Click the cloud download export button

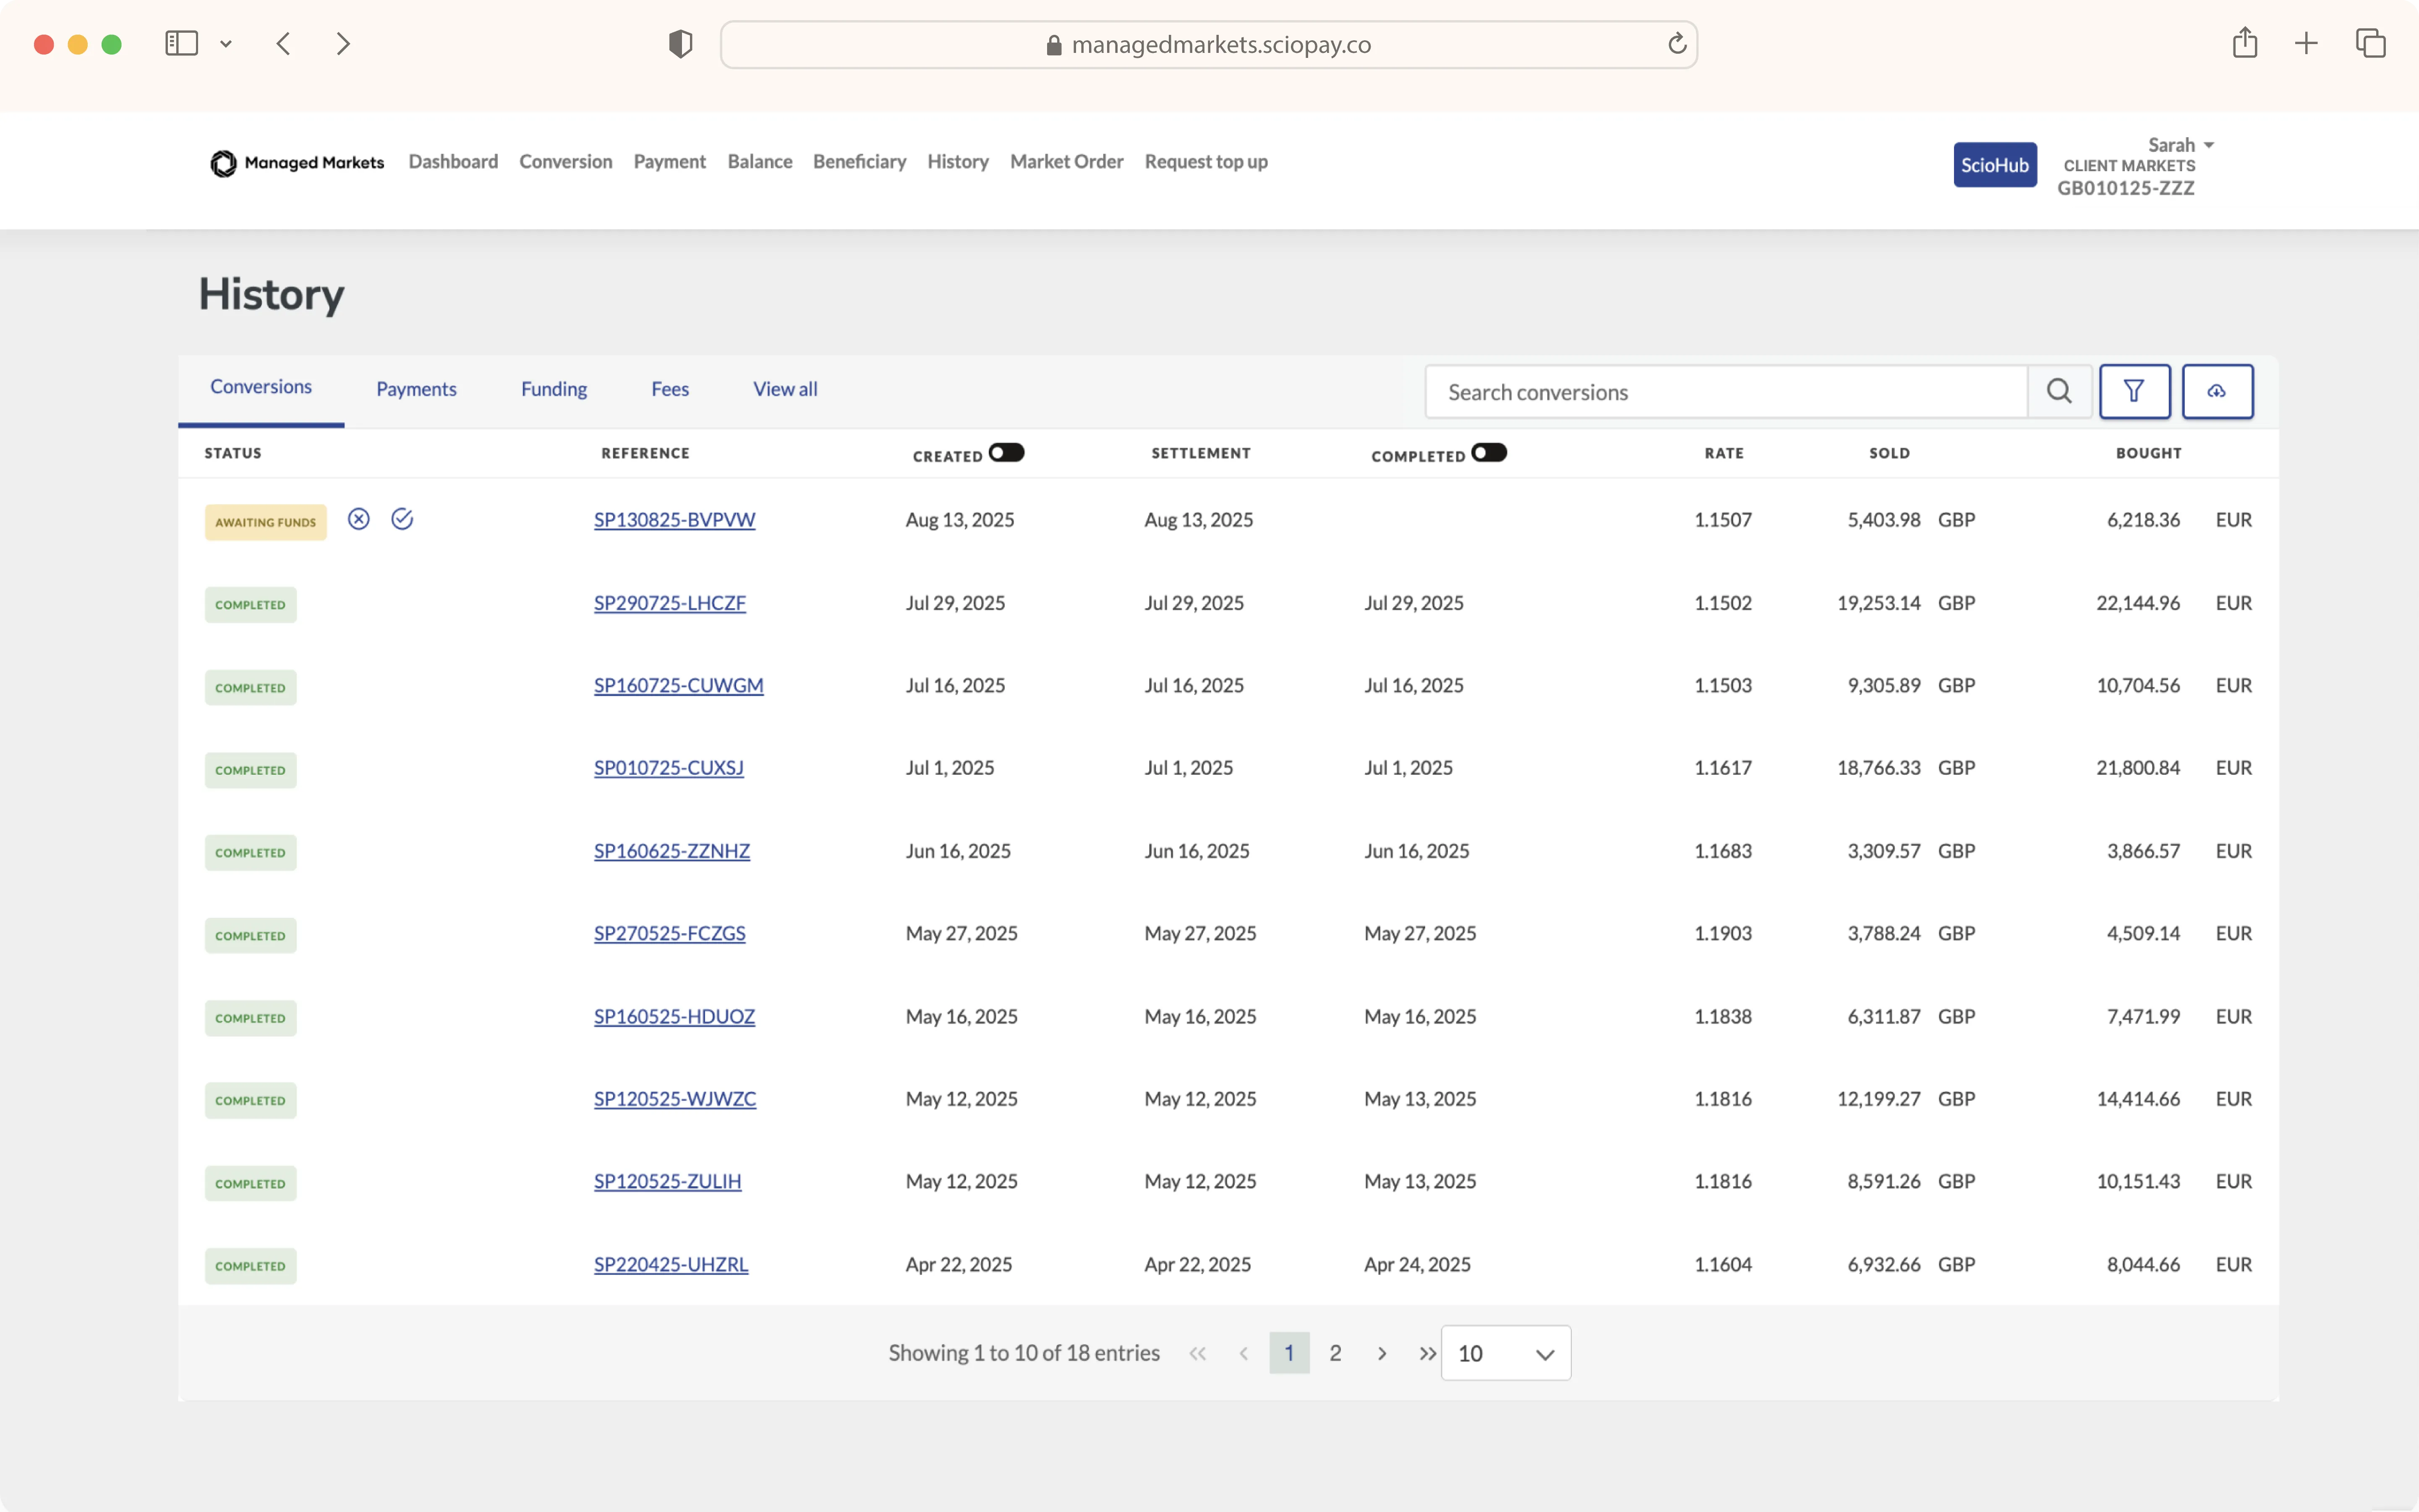(x=2217, y=391)
